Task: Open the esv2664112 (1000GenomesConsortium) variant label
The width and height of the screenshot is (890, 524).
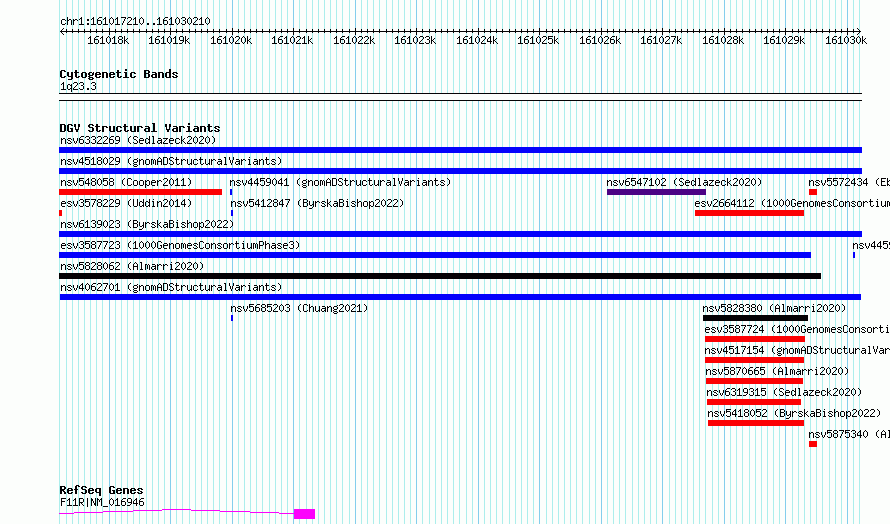Action: [792, 203]
